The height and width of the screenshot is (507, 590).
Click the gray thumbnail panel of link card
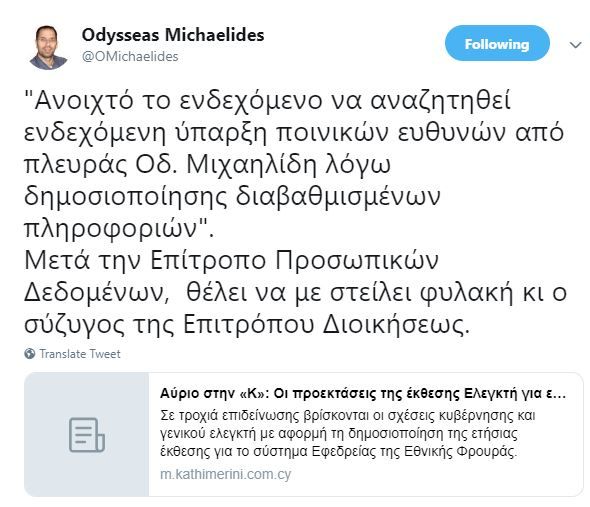click(x=87, y=435)
